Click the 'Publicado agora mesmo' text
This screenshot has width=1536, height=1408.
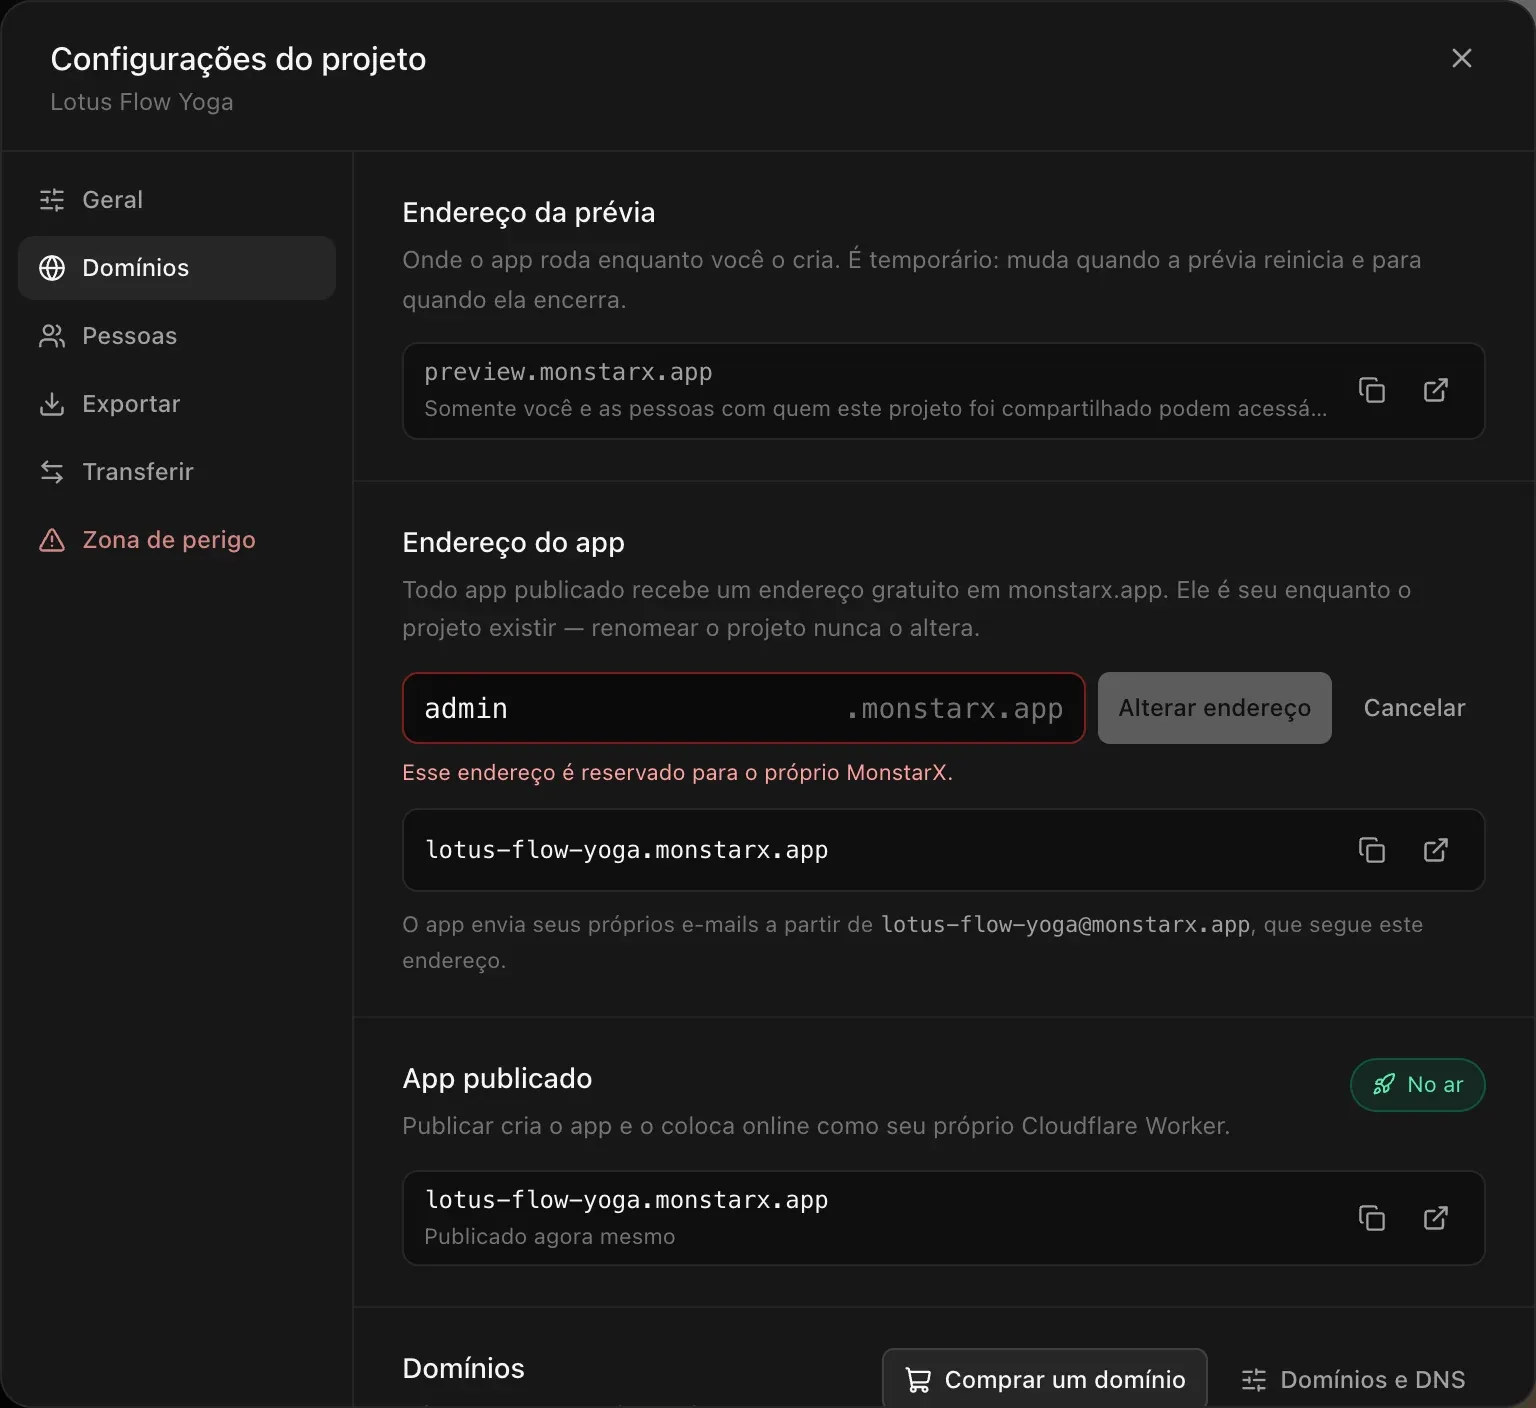[550, 1237]
